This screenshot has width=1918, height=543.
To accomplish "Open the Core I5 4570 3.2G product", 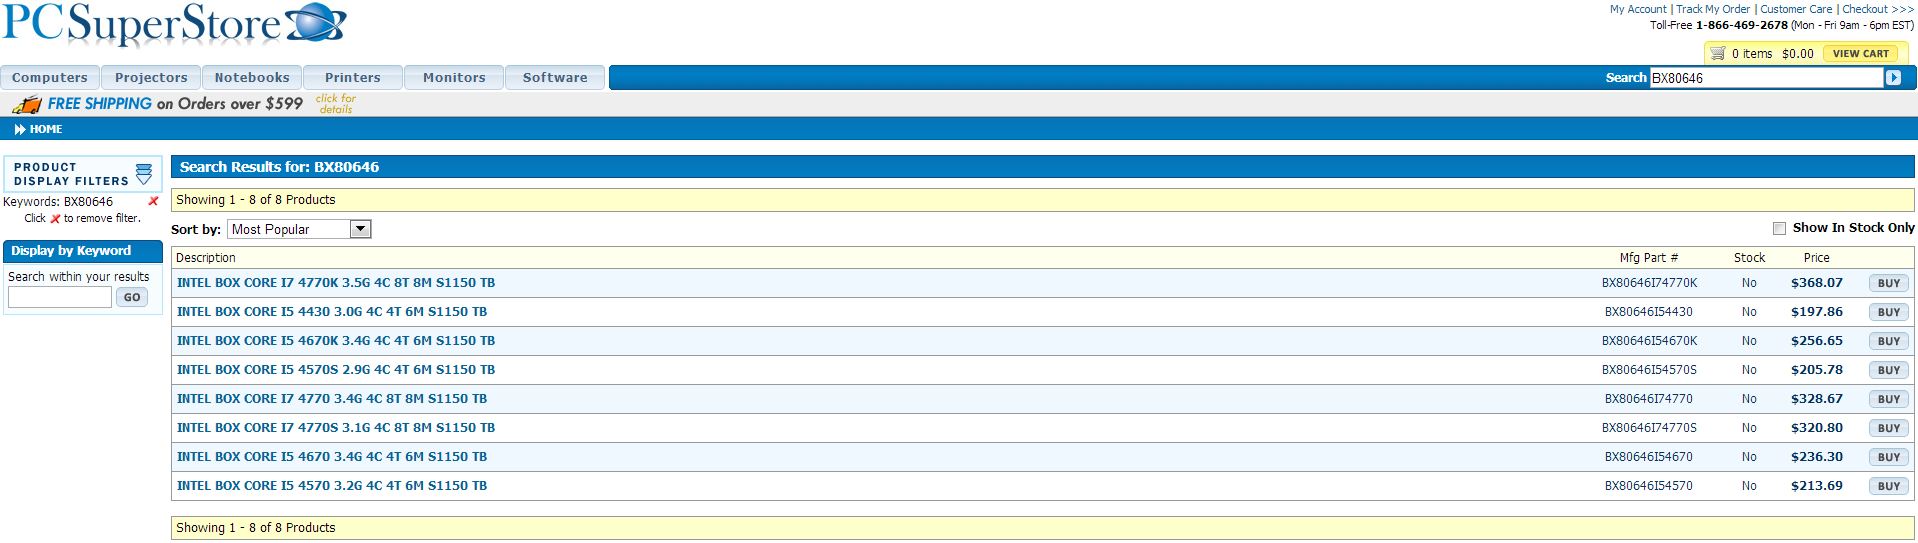I will (332, 486).
